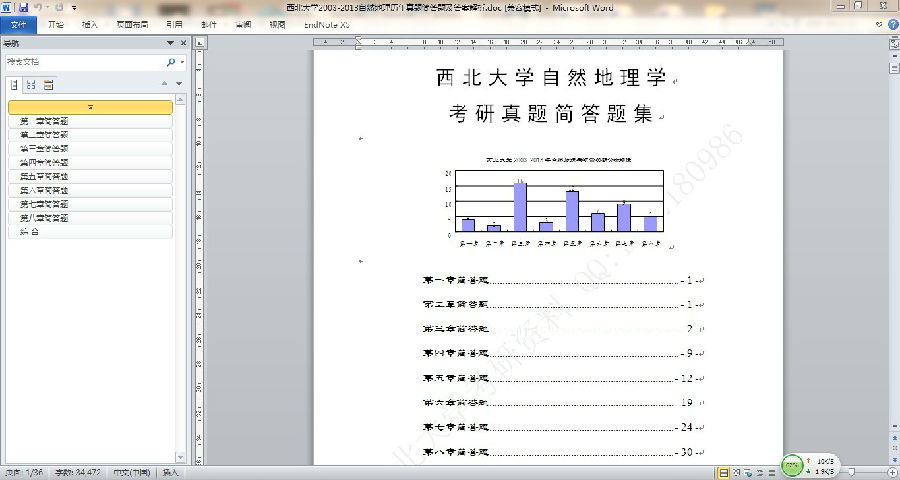Click the page count 1/36 in the status bar
The width and height of the screenshot is (900, 480).
coord(26,473)
